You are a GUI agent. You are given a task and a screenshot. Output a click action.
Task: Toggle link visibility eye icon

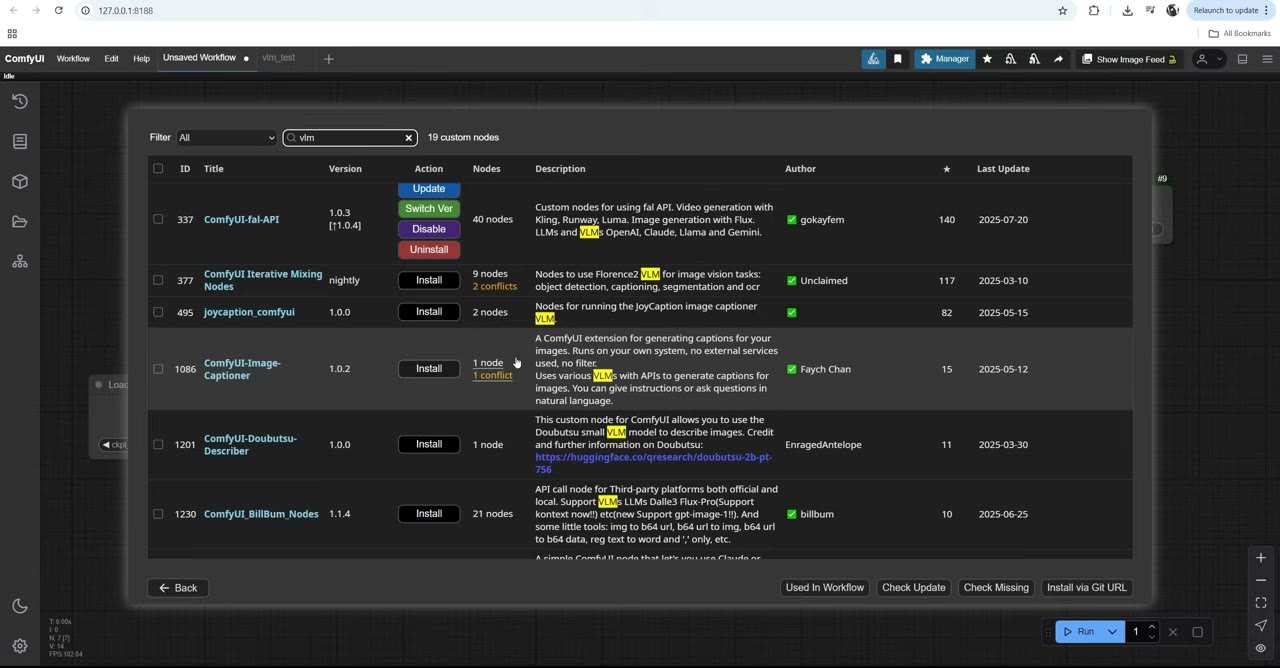tap(1261, 648)
